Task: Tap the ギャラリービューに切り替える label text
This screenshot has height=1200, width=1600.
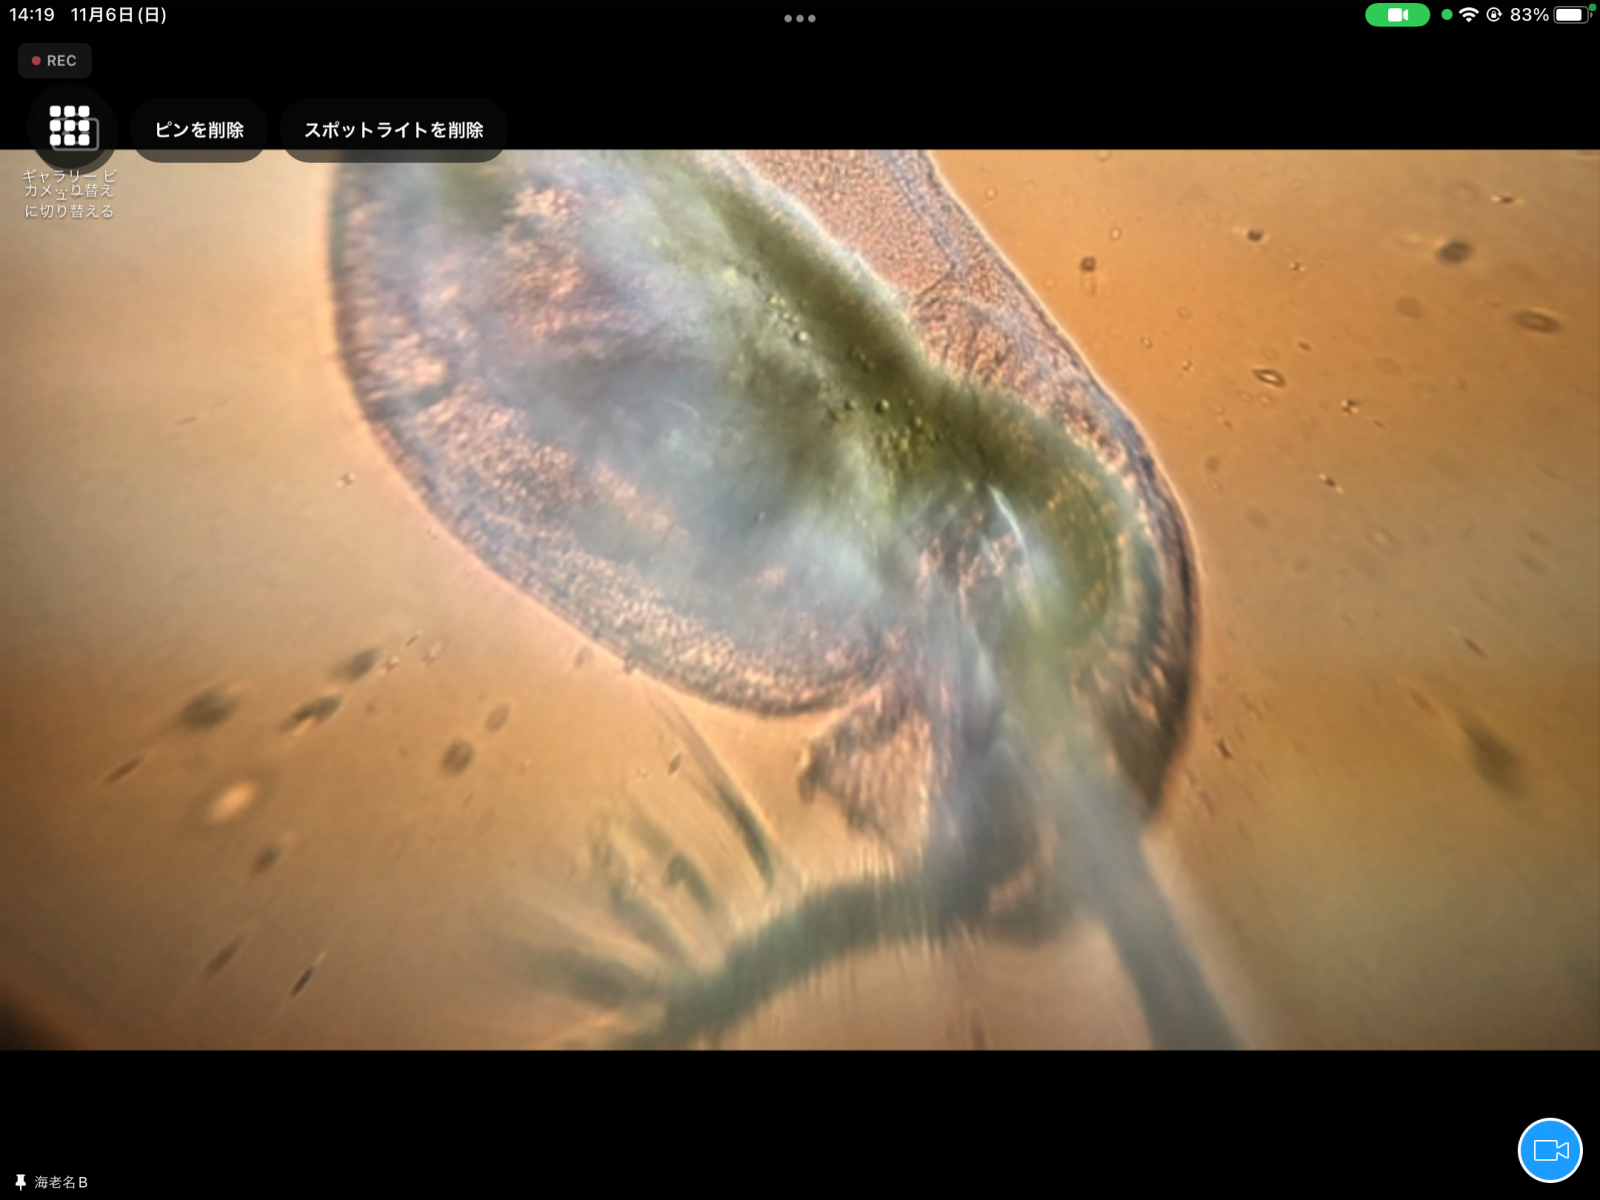Action: pos(69,193)
